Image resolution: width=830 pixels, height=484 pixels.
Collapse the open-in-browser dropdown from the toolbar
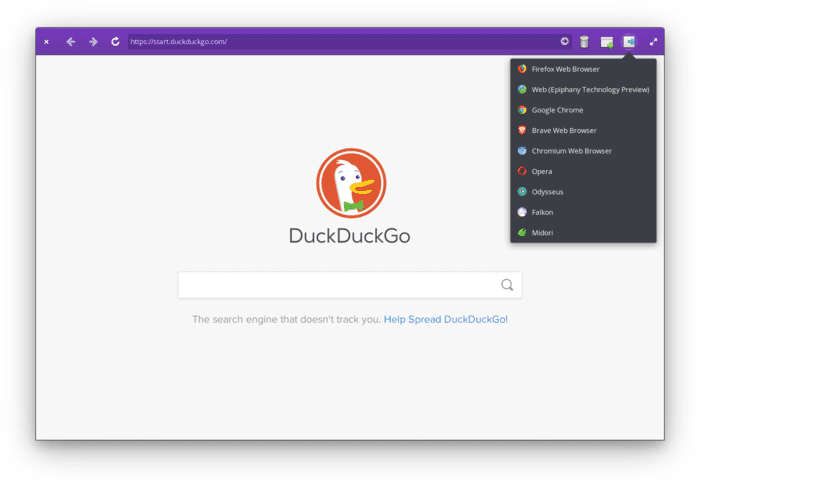tap(629, 42)
